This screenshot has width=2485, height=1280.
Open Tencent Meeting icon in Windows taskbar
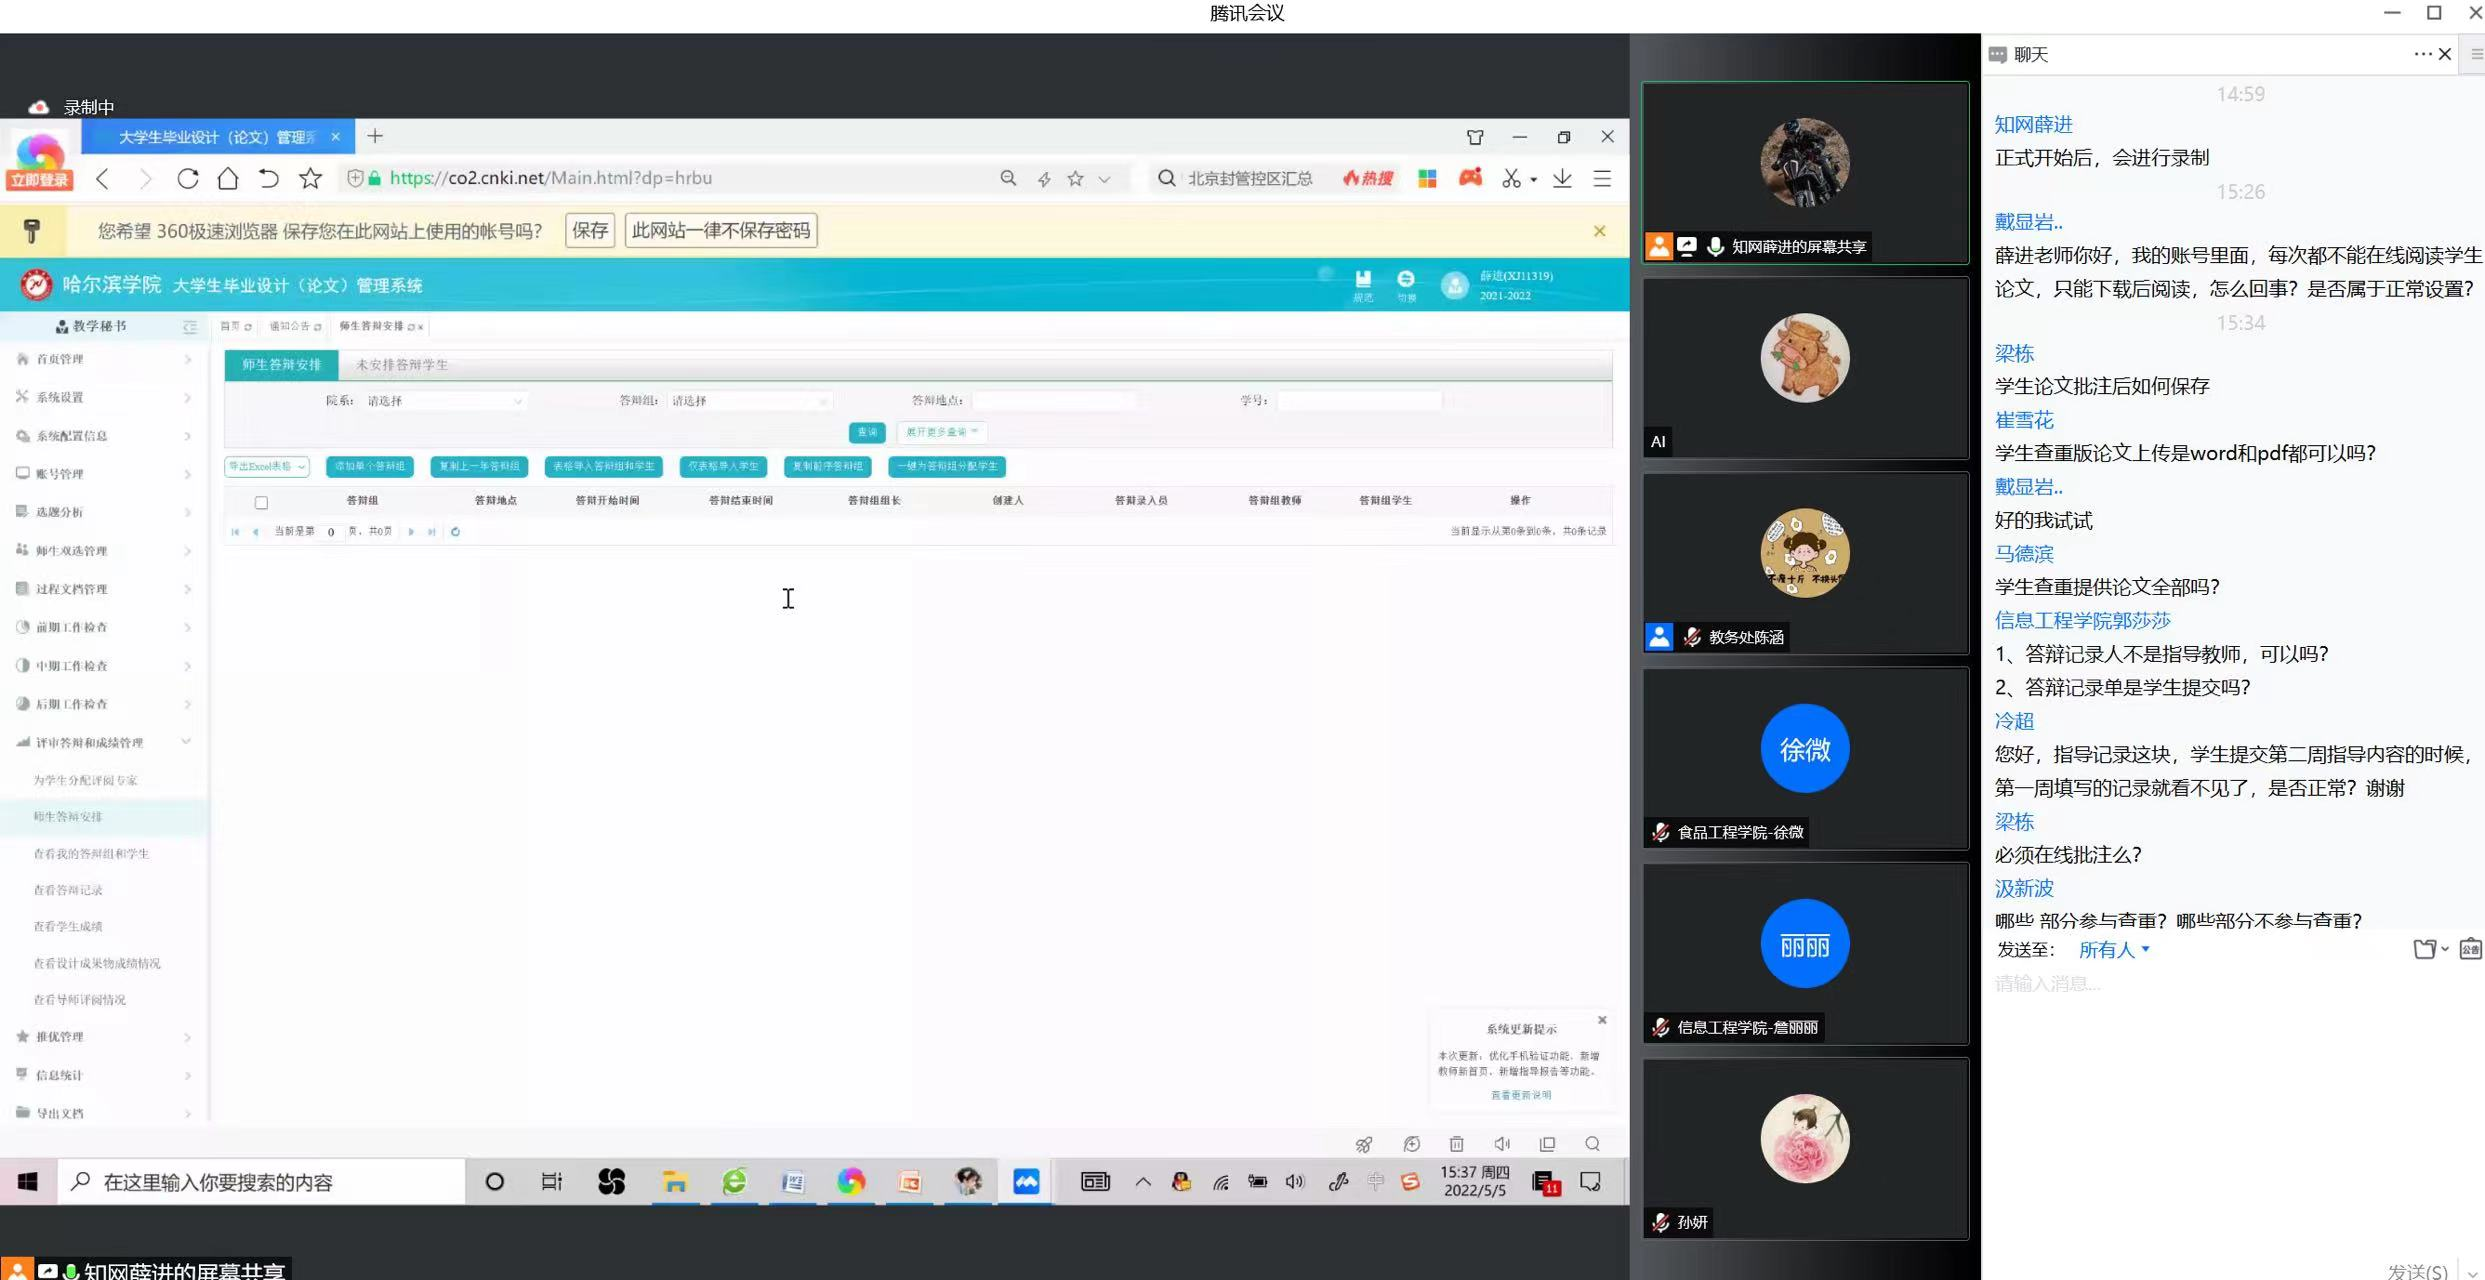click(1026, 1182)
